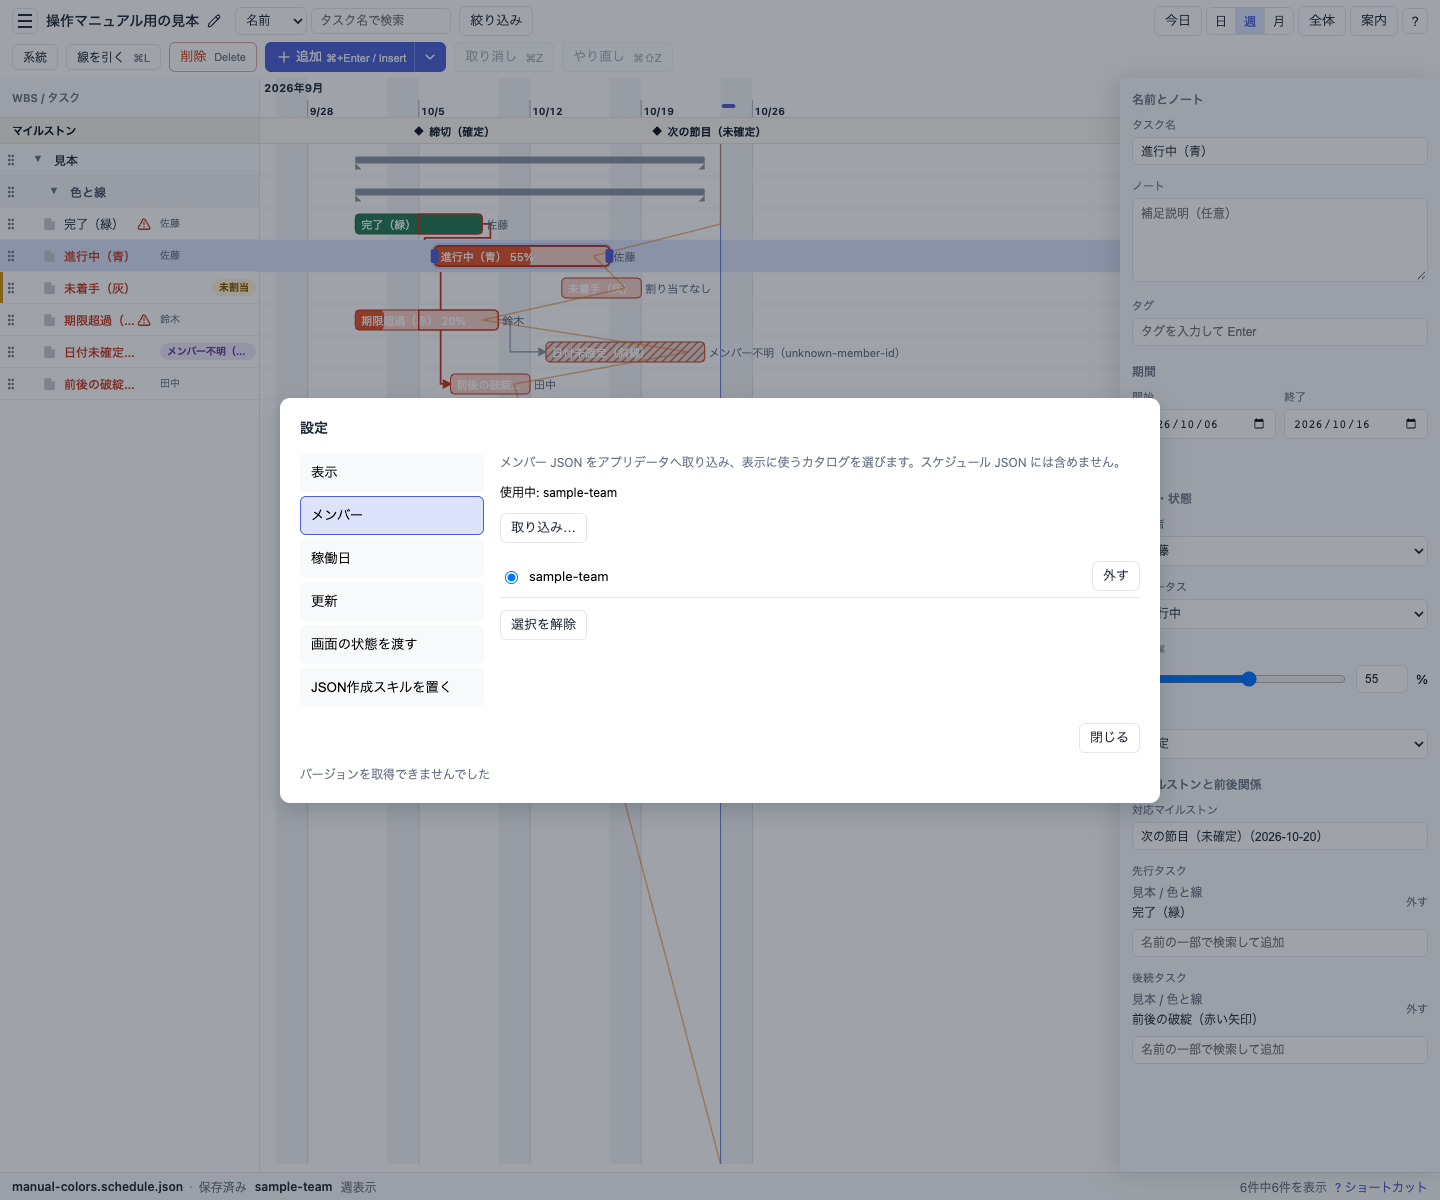
Task: Switch timeline to 週 view
Action: click(x=1250, y=21)
